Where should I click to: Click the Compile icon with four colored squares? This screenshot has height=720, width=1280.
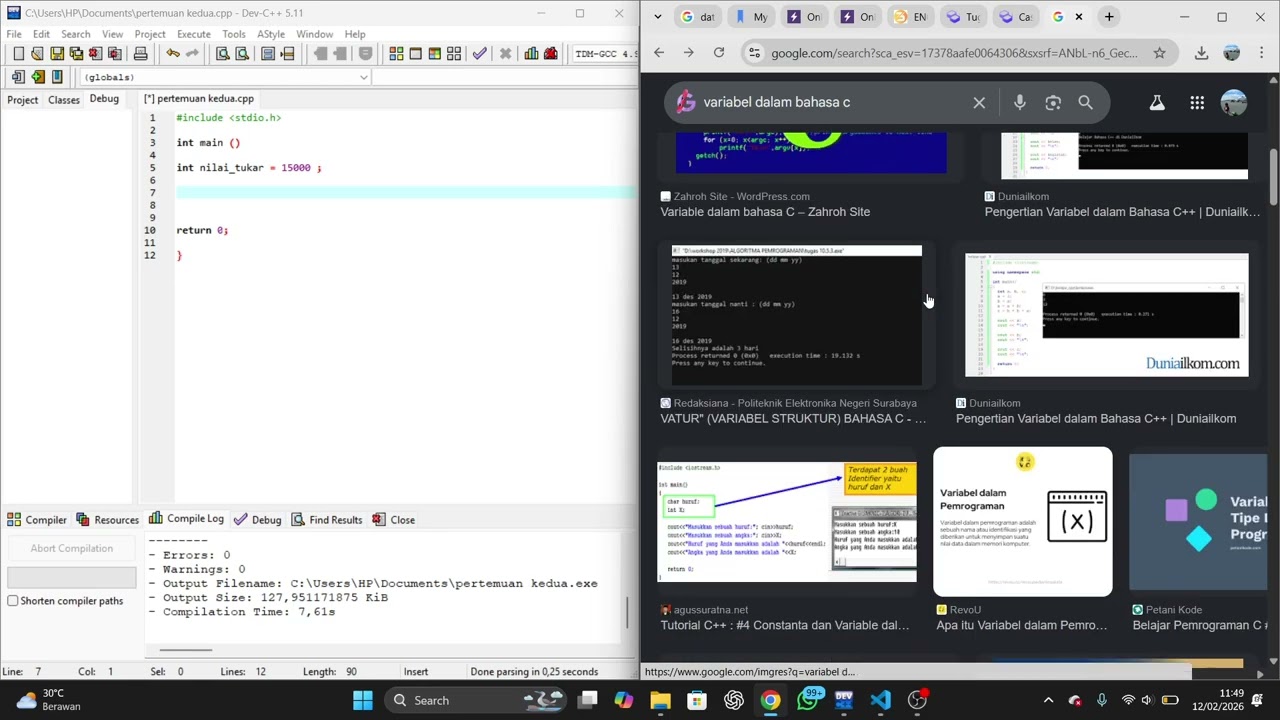(396, 53)
